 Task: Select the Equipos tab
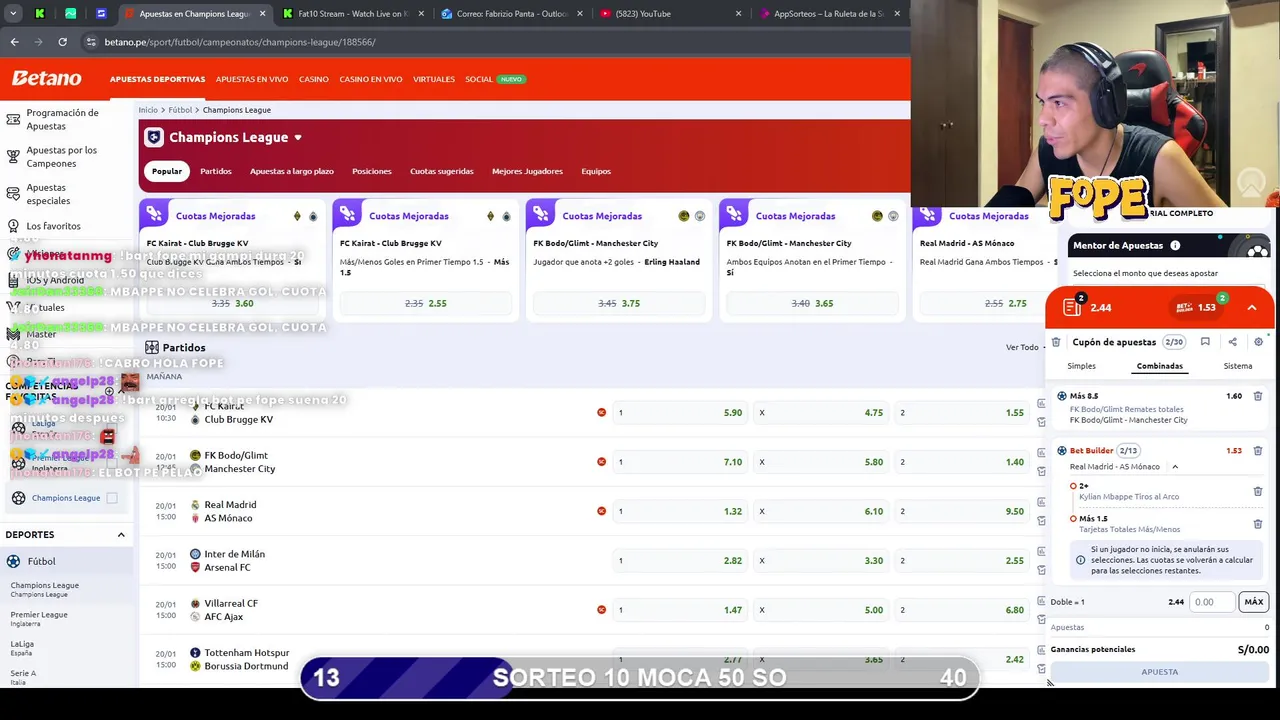click(596, 171)
